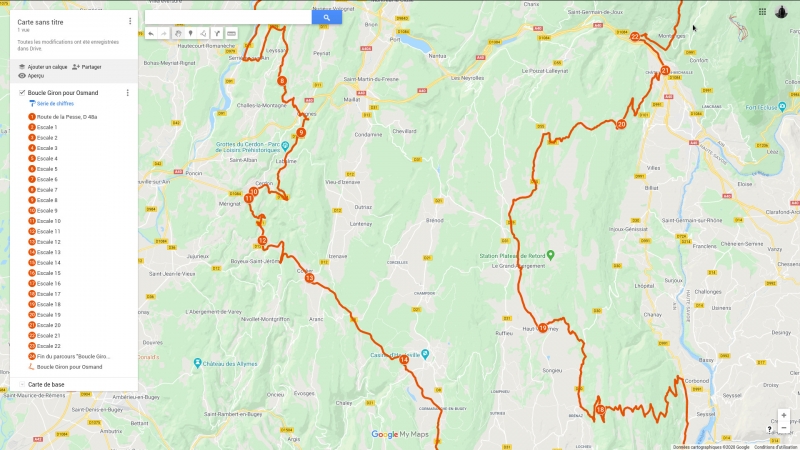The width and height of the screenshot is (800, 450).
Task: Select the measure distances ruler tool
Action: 231,34
